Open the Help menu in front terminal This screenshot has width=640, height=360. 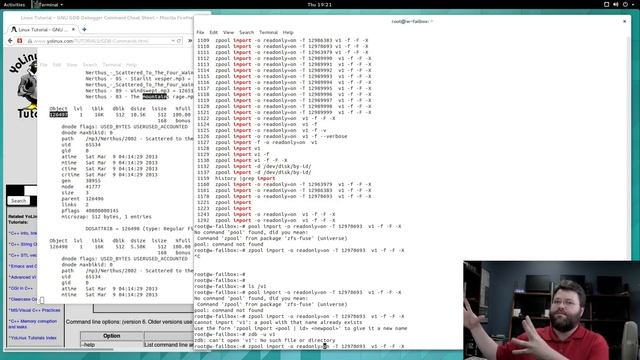[288, 32]
